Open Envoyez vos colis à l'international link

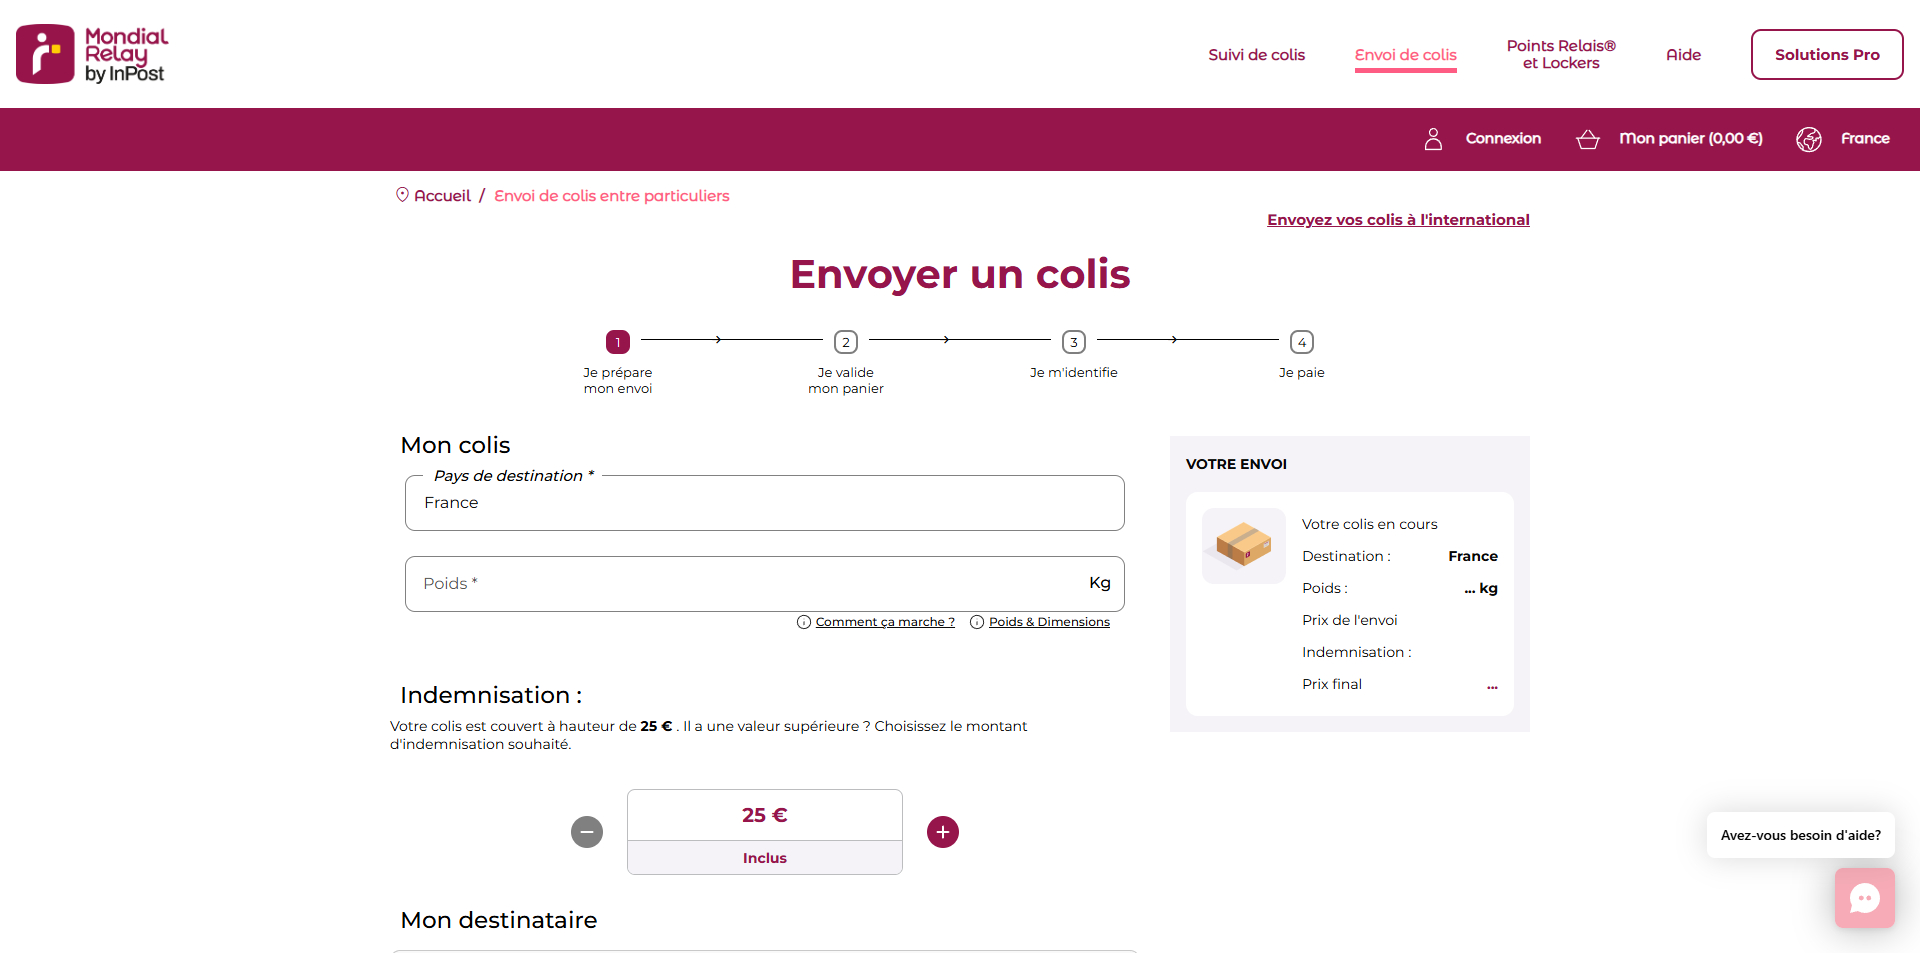tap(1398, 220)
